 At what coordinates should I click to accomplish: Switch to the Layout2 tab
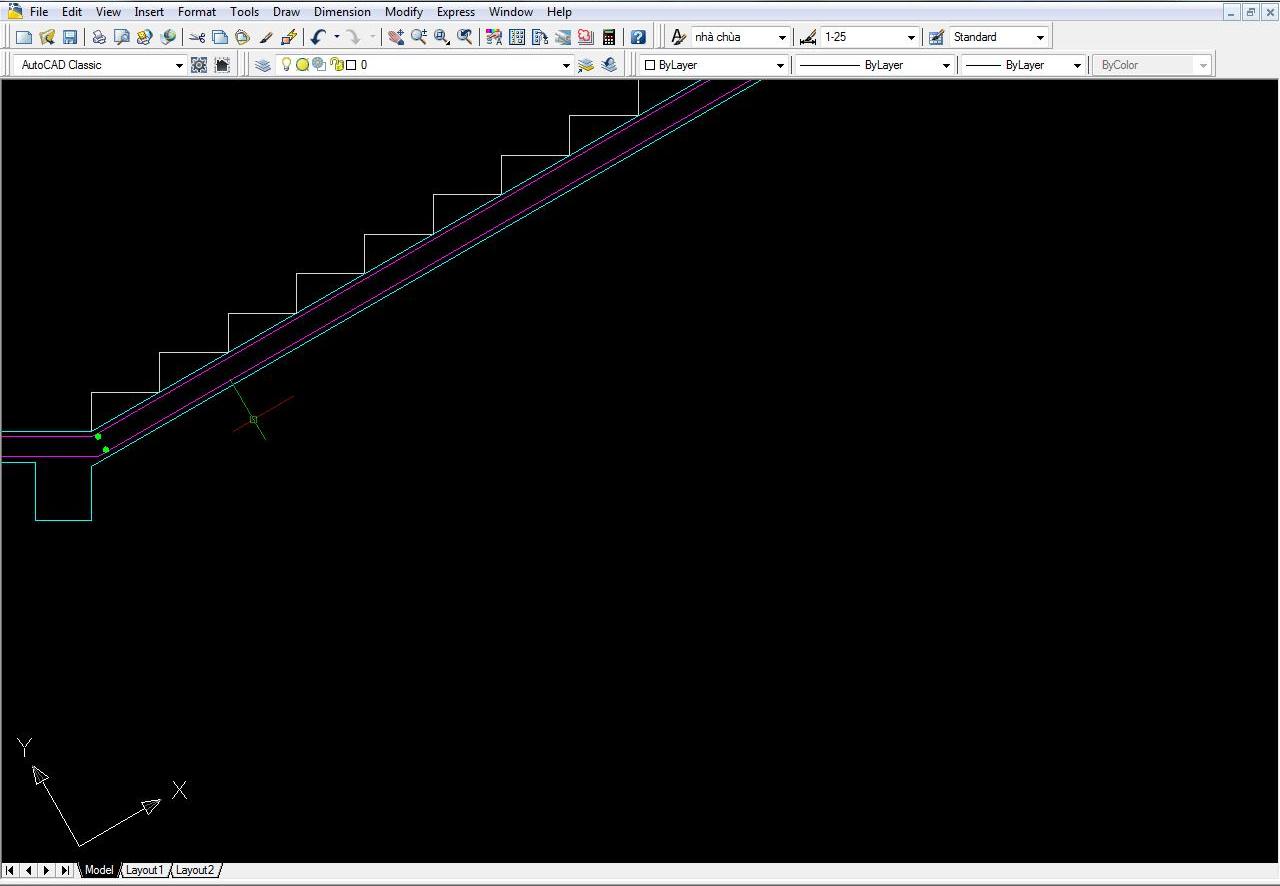[195, 870]
